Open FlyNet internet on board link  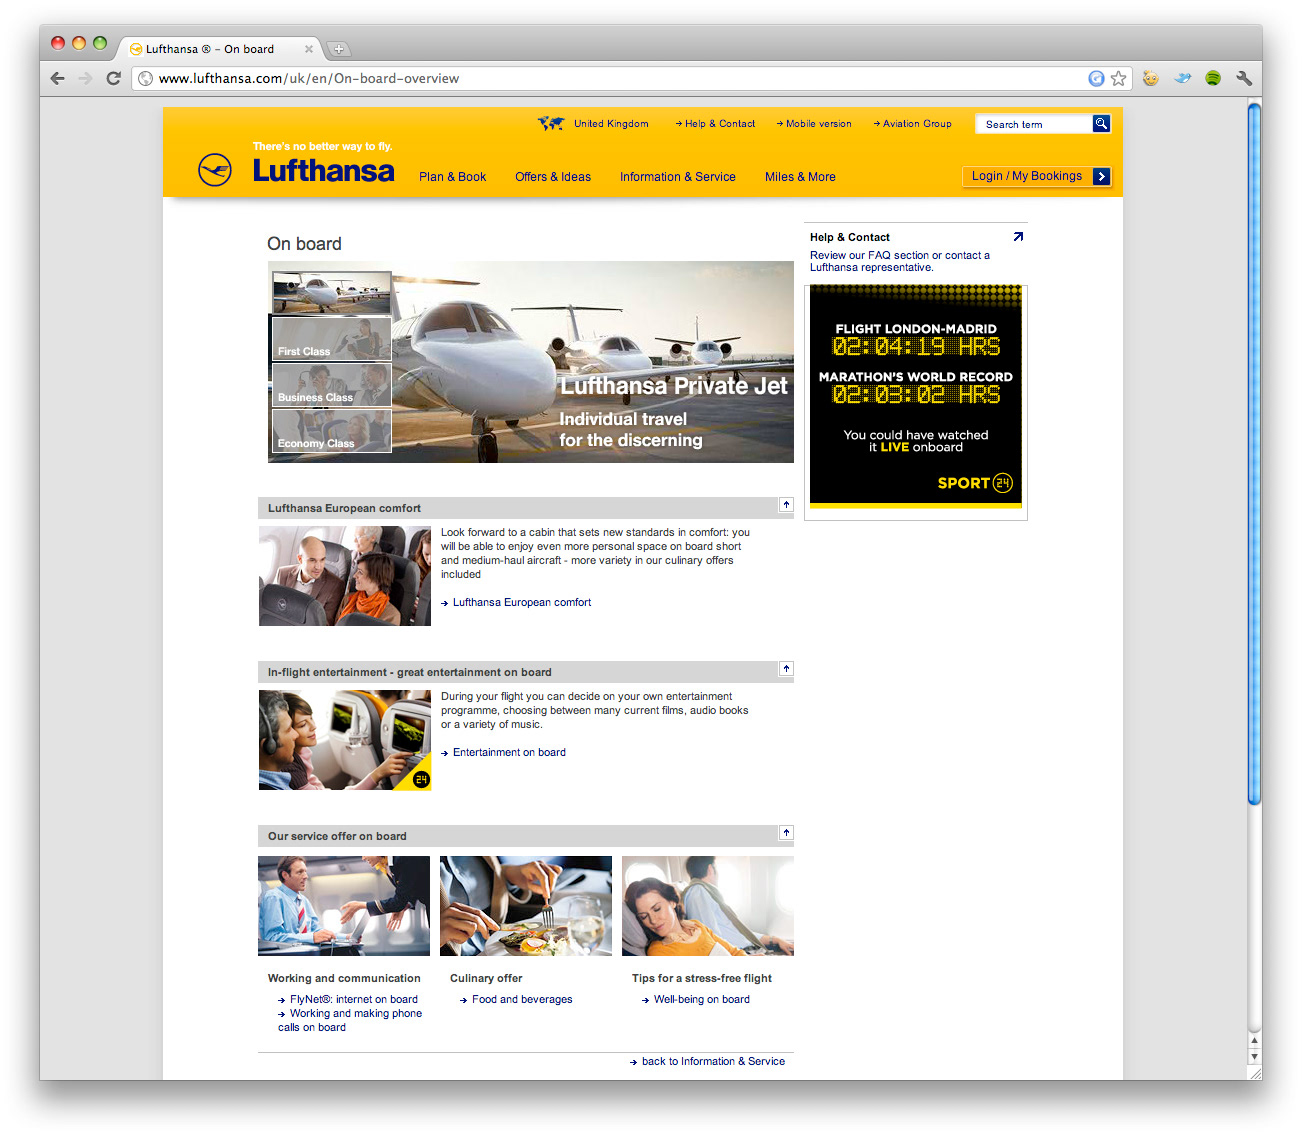point(354,999)
